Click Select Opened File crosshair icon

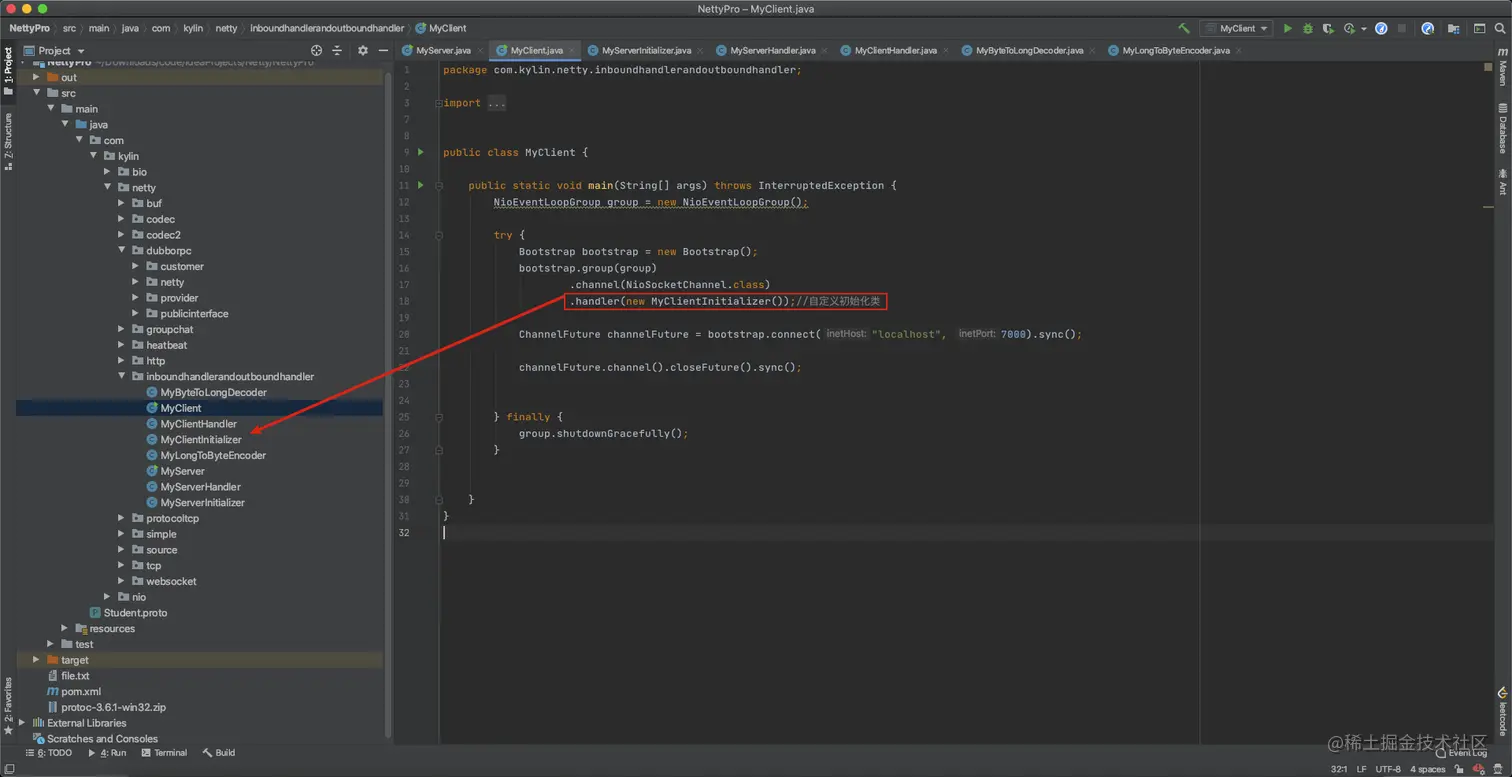(317, 50)
